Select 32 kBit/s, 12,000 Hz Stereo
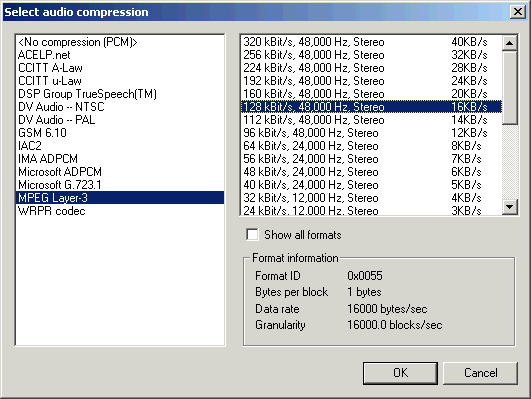Image resolution: width=531 pixels, height=399 pixels. pyautogui.click(x=371, y=197)
